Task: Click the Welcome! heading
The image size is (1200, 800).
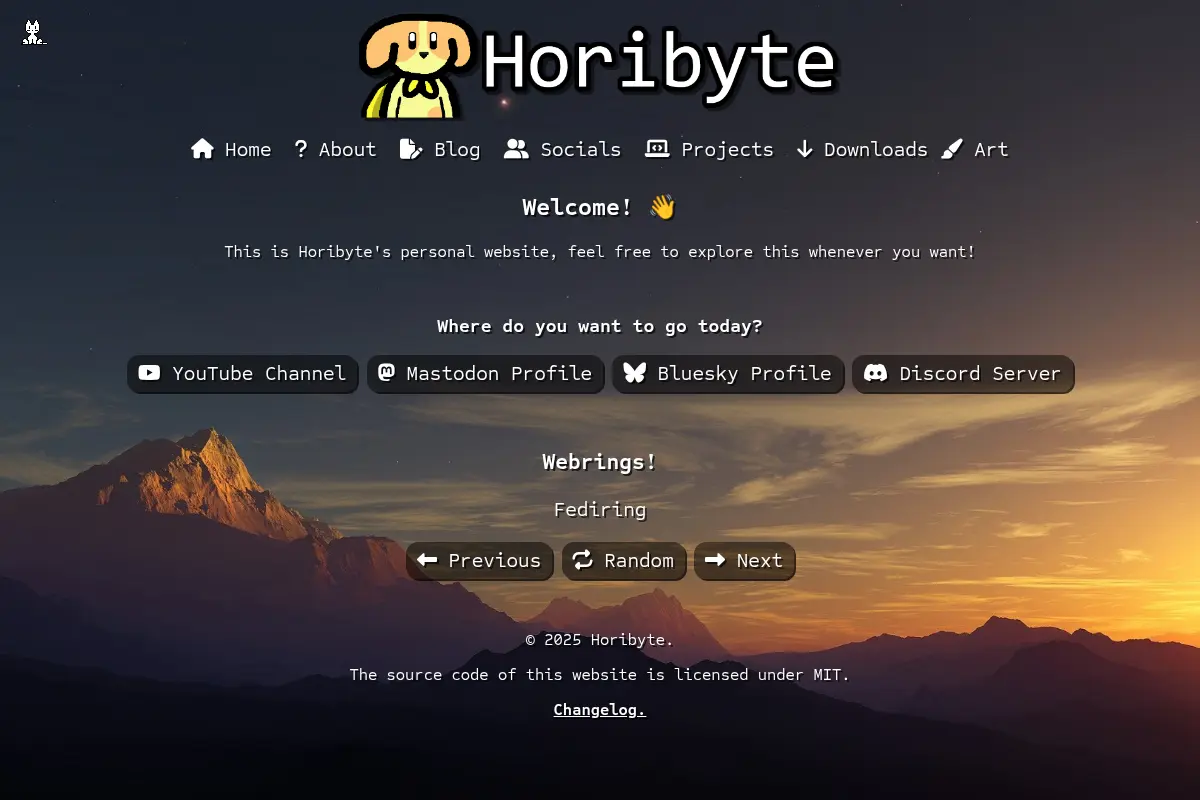Action: click(x=599, y=207)
